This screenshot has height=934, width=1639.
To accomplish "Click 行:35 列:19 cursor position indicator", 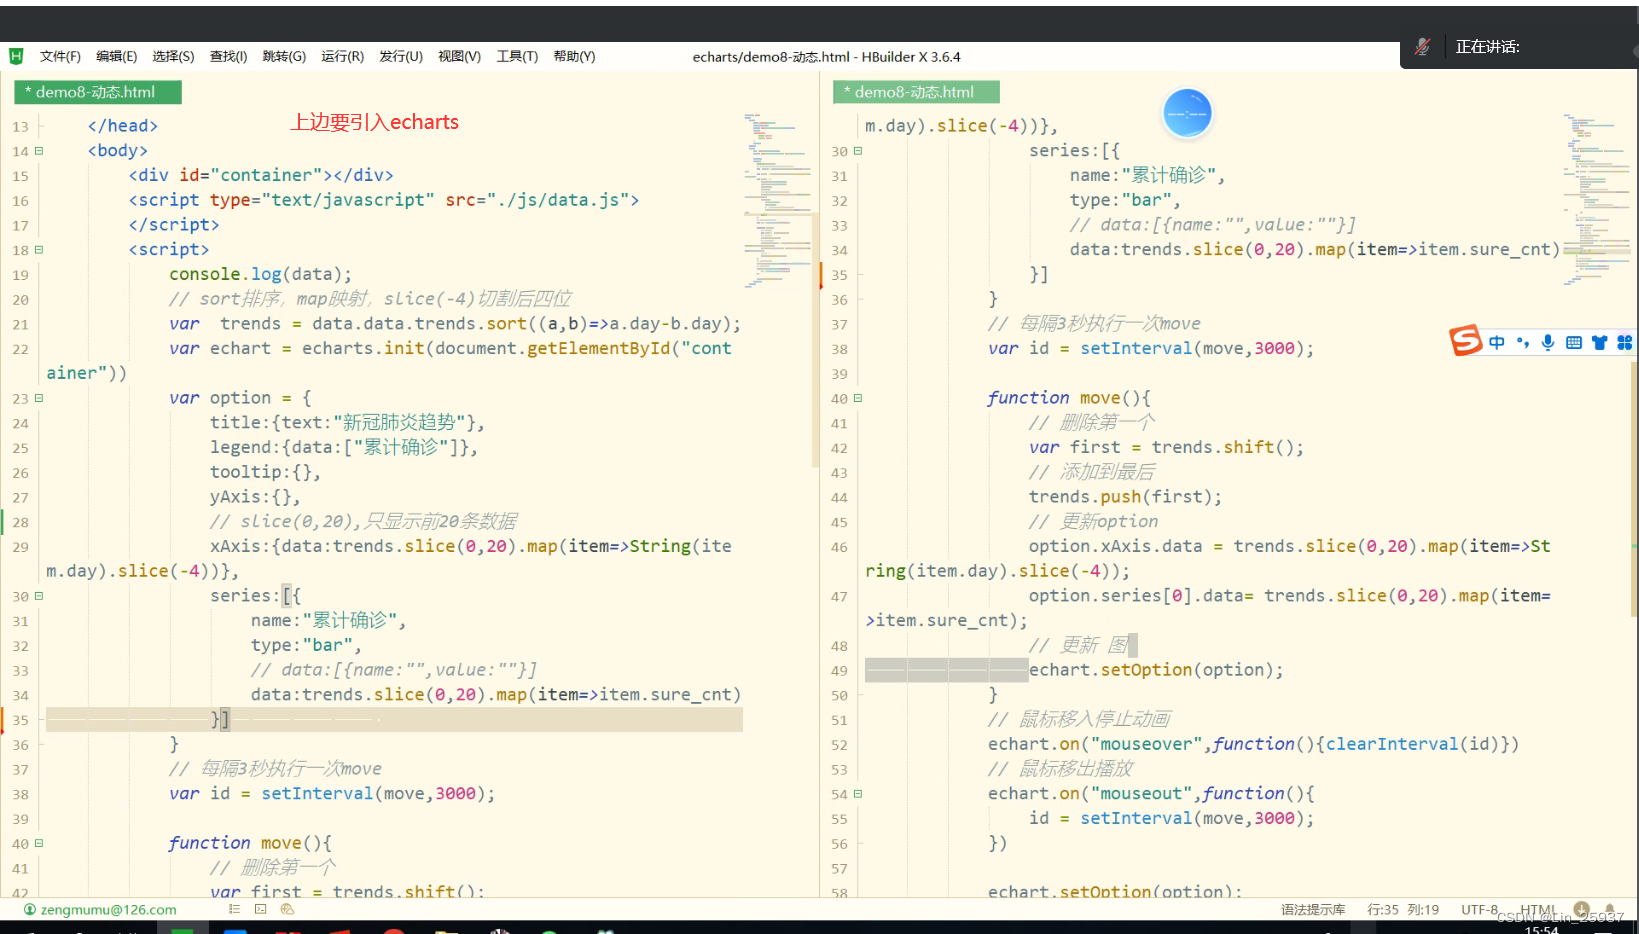I will coord(1403,910).
